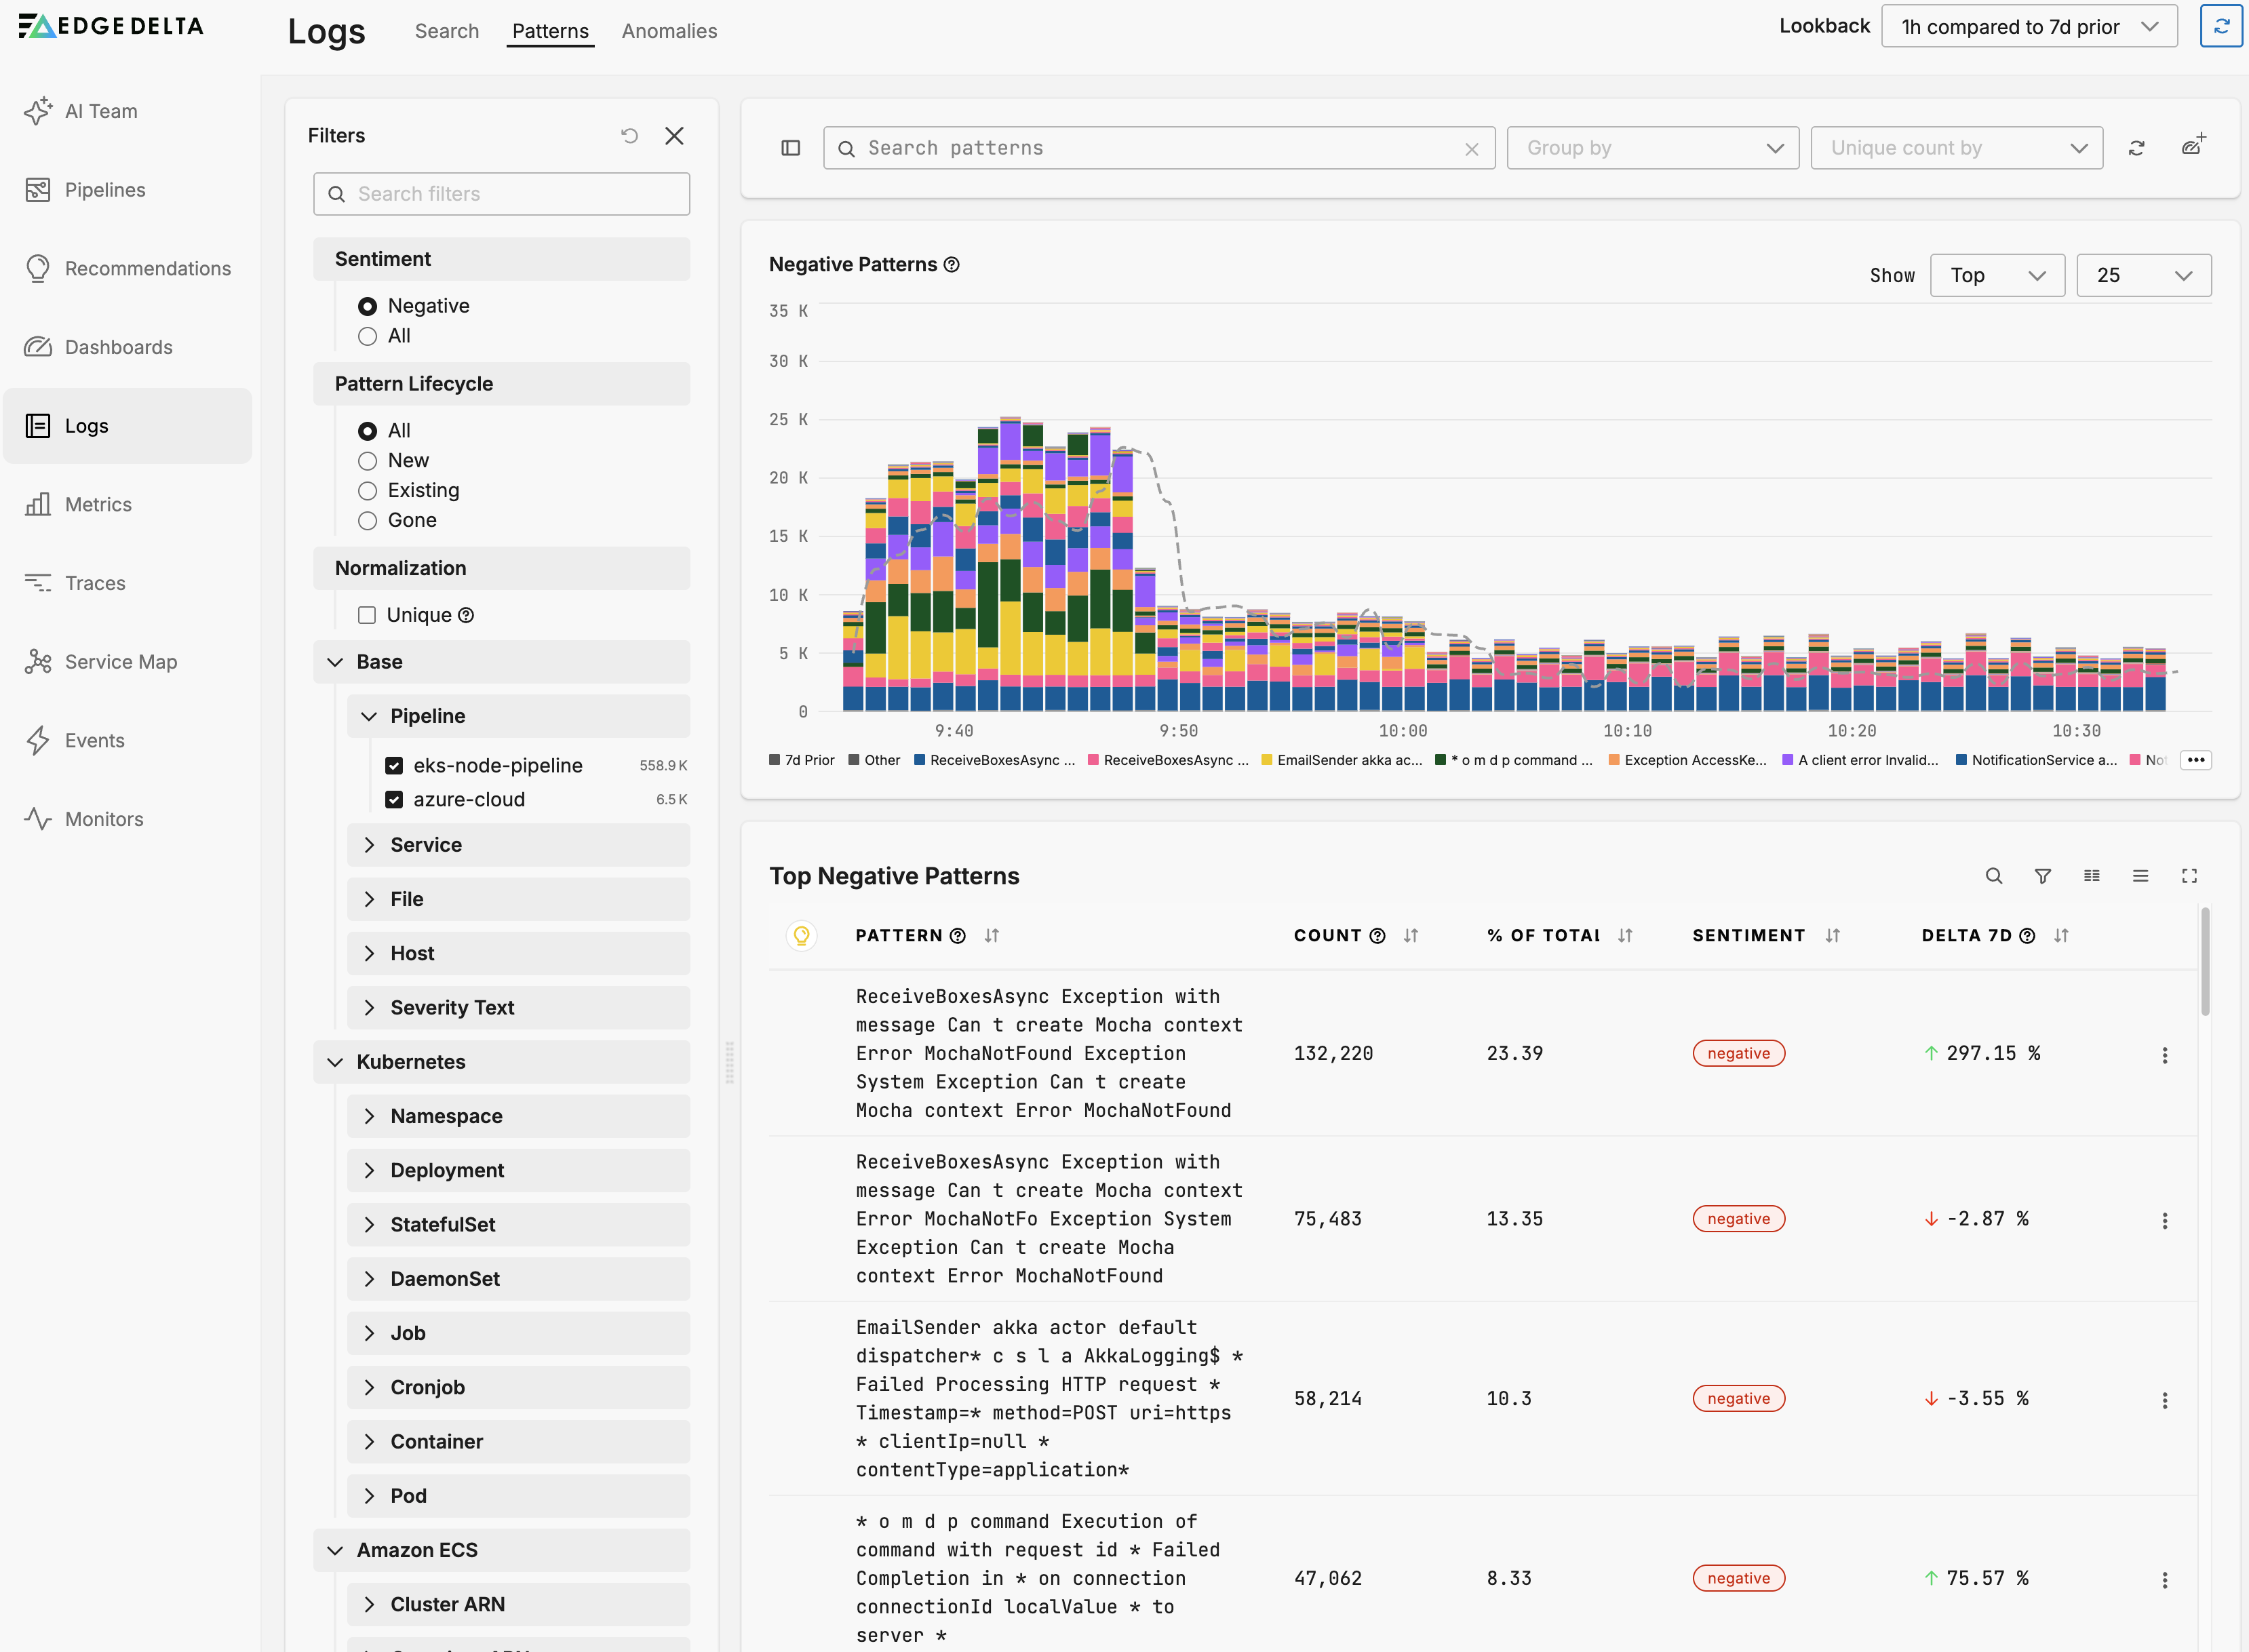The width and height of the screenshot is (2249, 1652).
Task: Select the All sentiment radio button
Action: pyautogui.click(x=368, y=336)
